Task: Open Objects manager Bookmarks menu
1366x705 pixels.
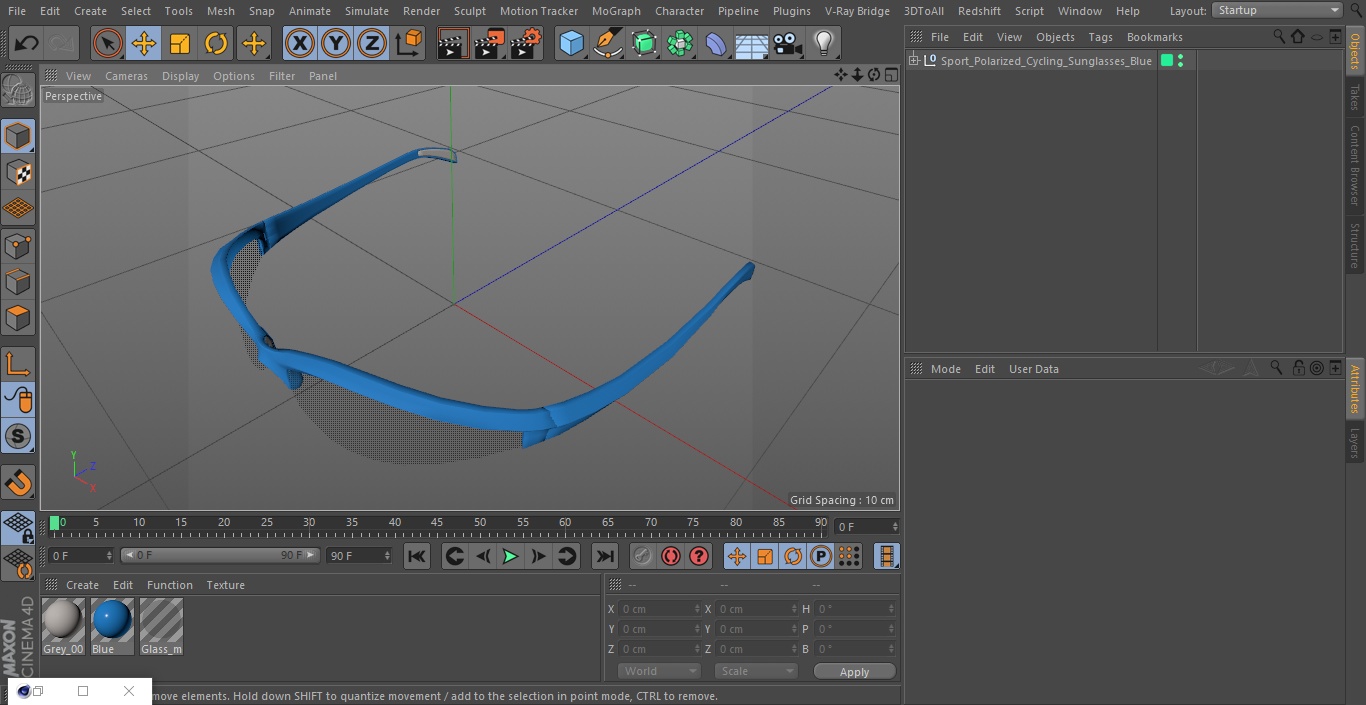Action: (1154, 37)
